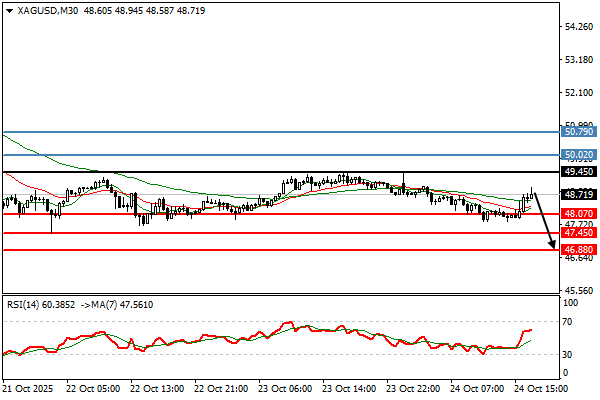
Task: Select the 46.880 red support price tag
Action: pos(580,249)
